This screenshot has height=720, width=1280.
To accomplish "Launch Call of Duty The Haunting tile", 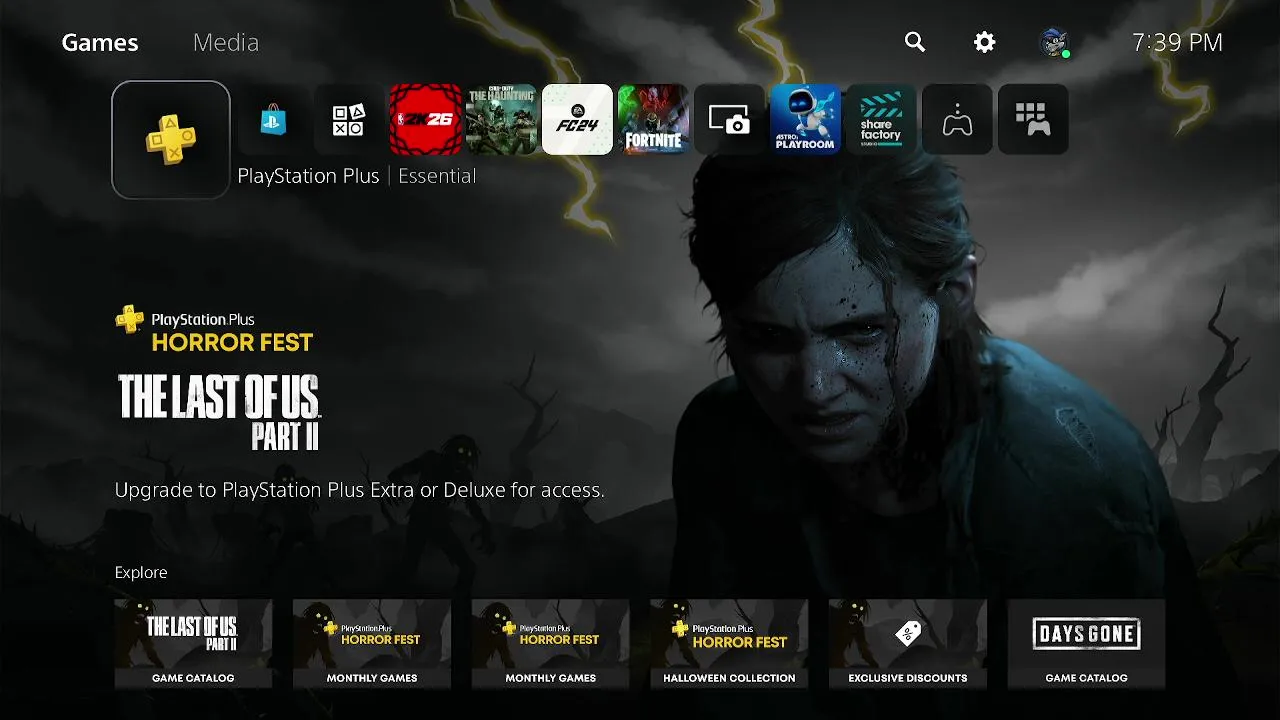I will (501, 120).
